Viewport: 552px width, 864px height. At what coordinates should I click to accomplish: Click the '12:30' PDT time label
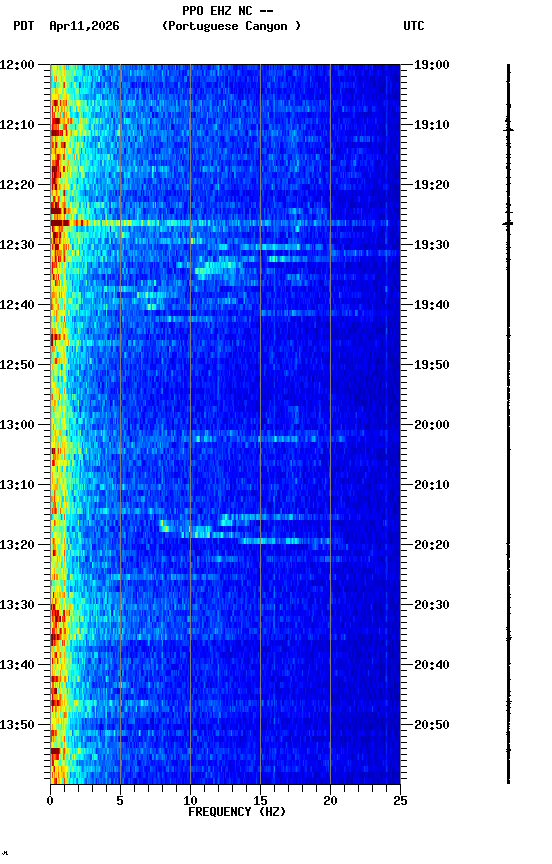[x=17, y=245]
